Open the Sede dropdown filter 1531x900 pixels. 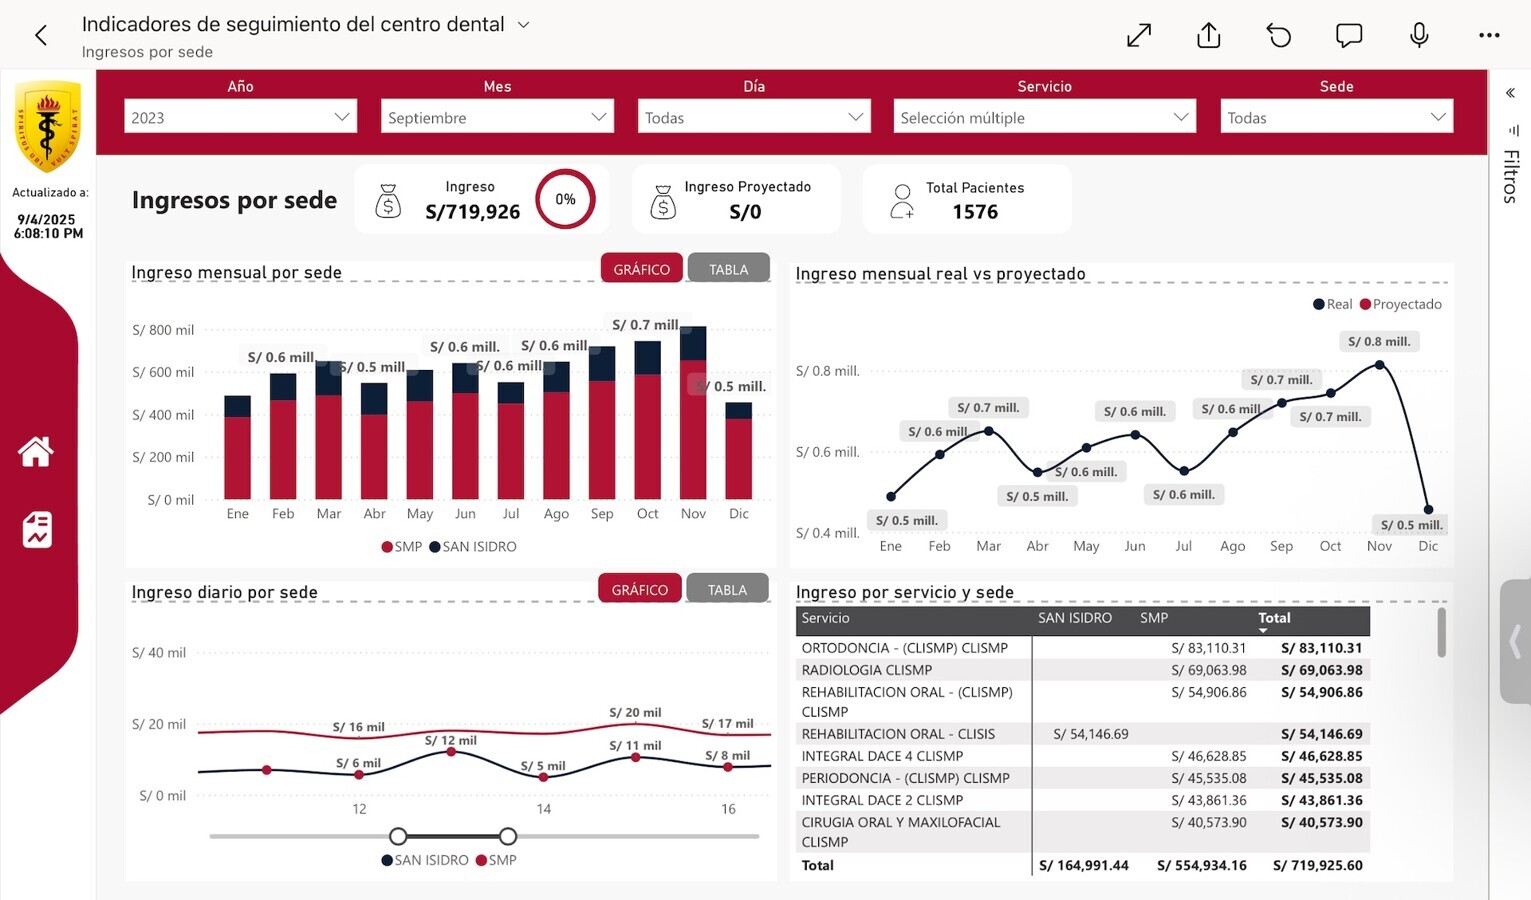point(1336,117)
